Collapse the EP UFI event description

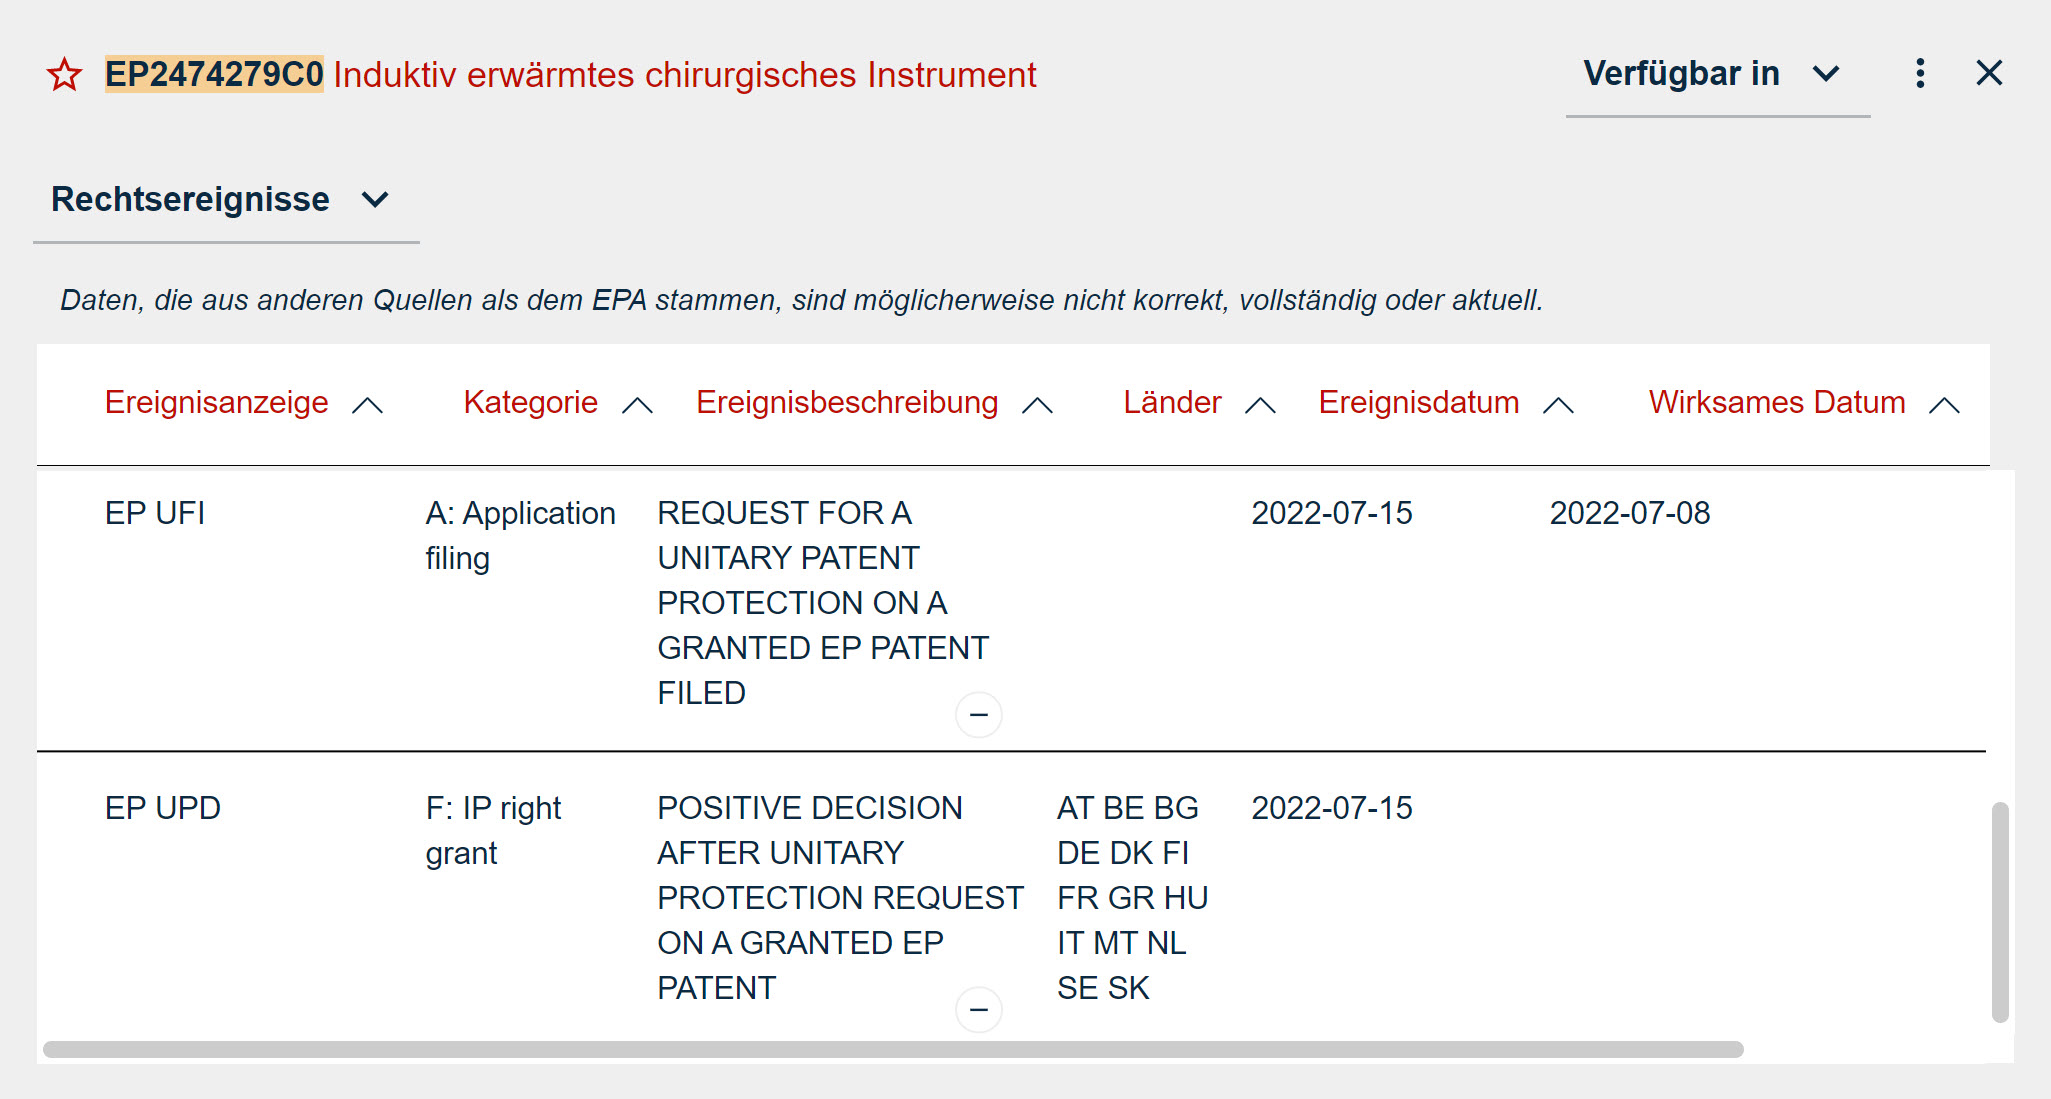[x=979, y=715]
